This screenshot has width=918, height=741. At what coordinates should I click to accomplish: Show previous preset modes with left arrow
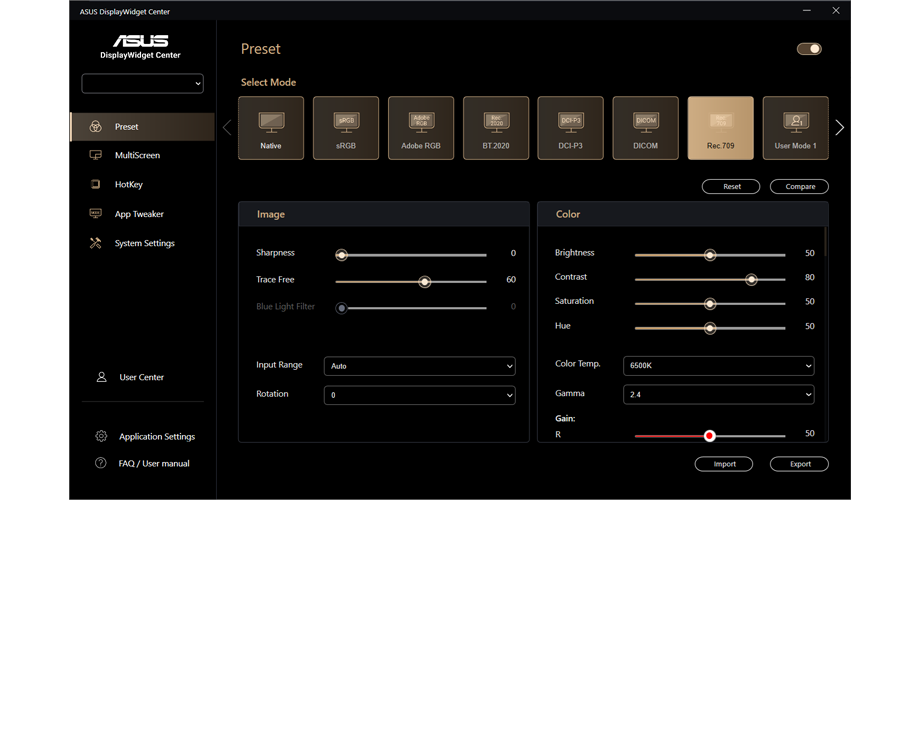coord(227,128)
